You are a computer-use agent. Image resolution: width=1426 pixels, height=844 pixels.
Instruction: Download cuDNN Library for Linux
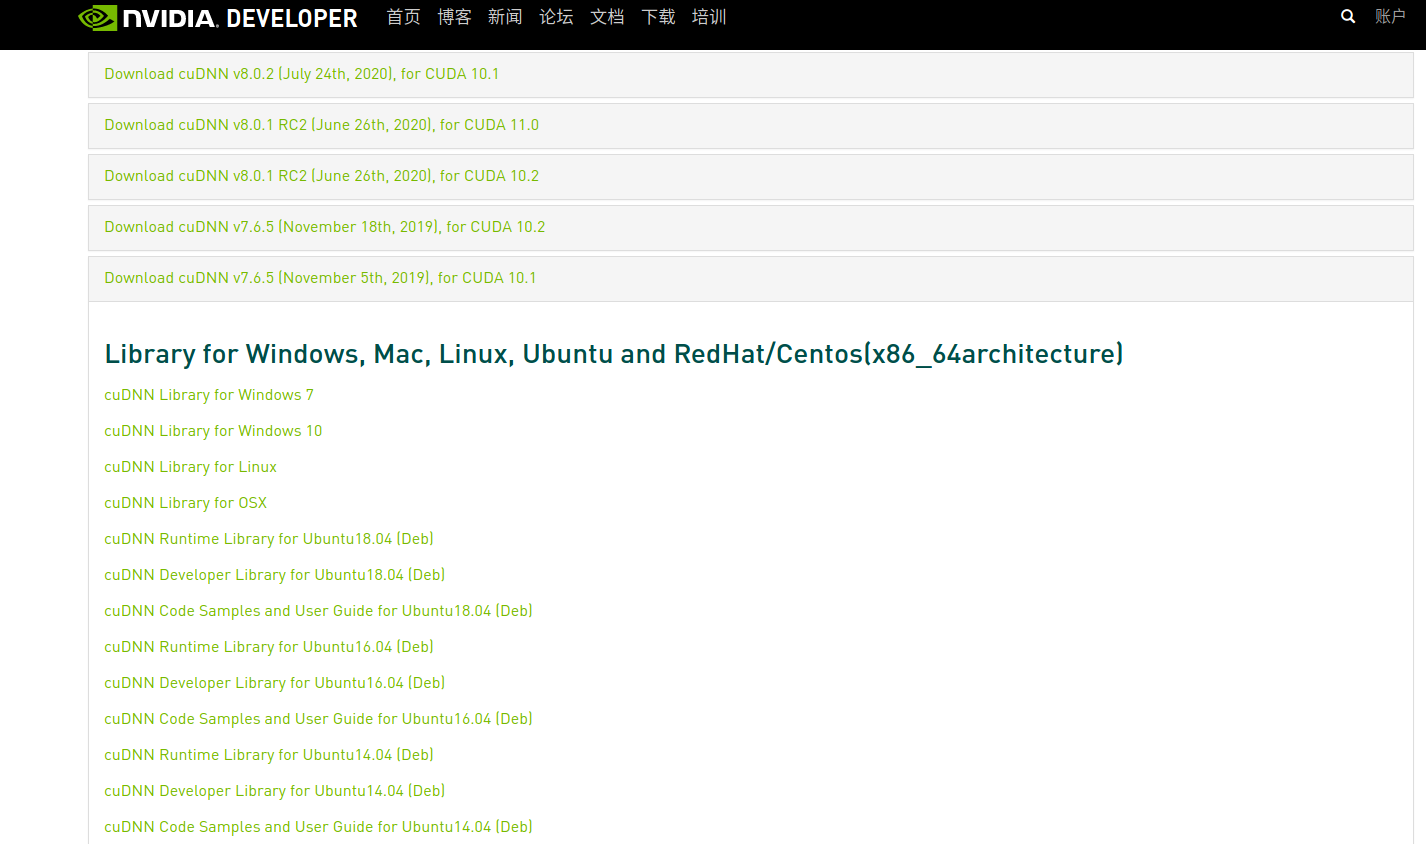190,467
